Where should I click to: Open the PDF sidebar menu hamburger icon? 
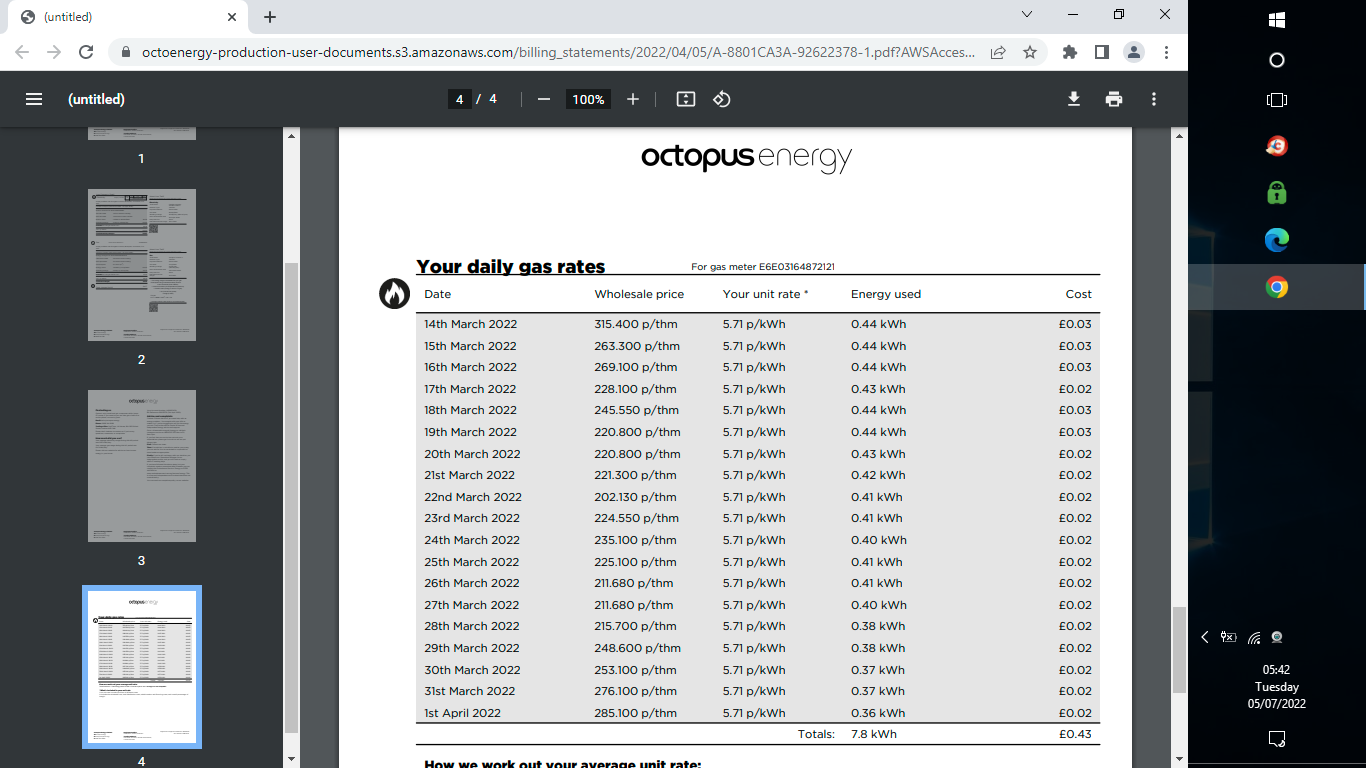coord(34,99)
